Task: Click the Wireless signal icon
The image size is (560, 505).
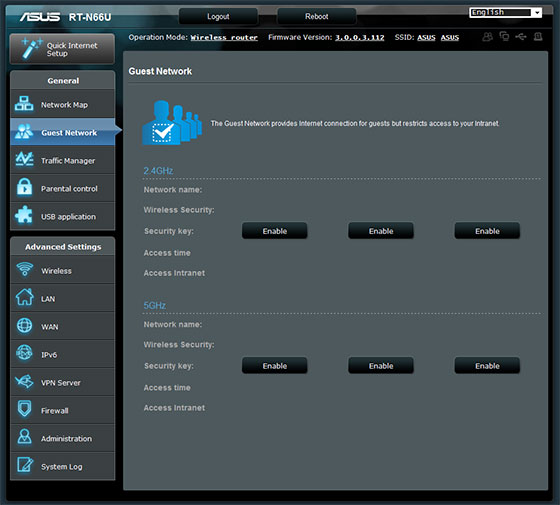Action: (25, 270)
